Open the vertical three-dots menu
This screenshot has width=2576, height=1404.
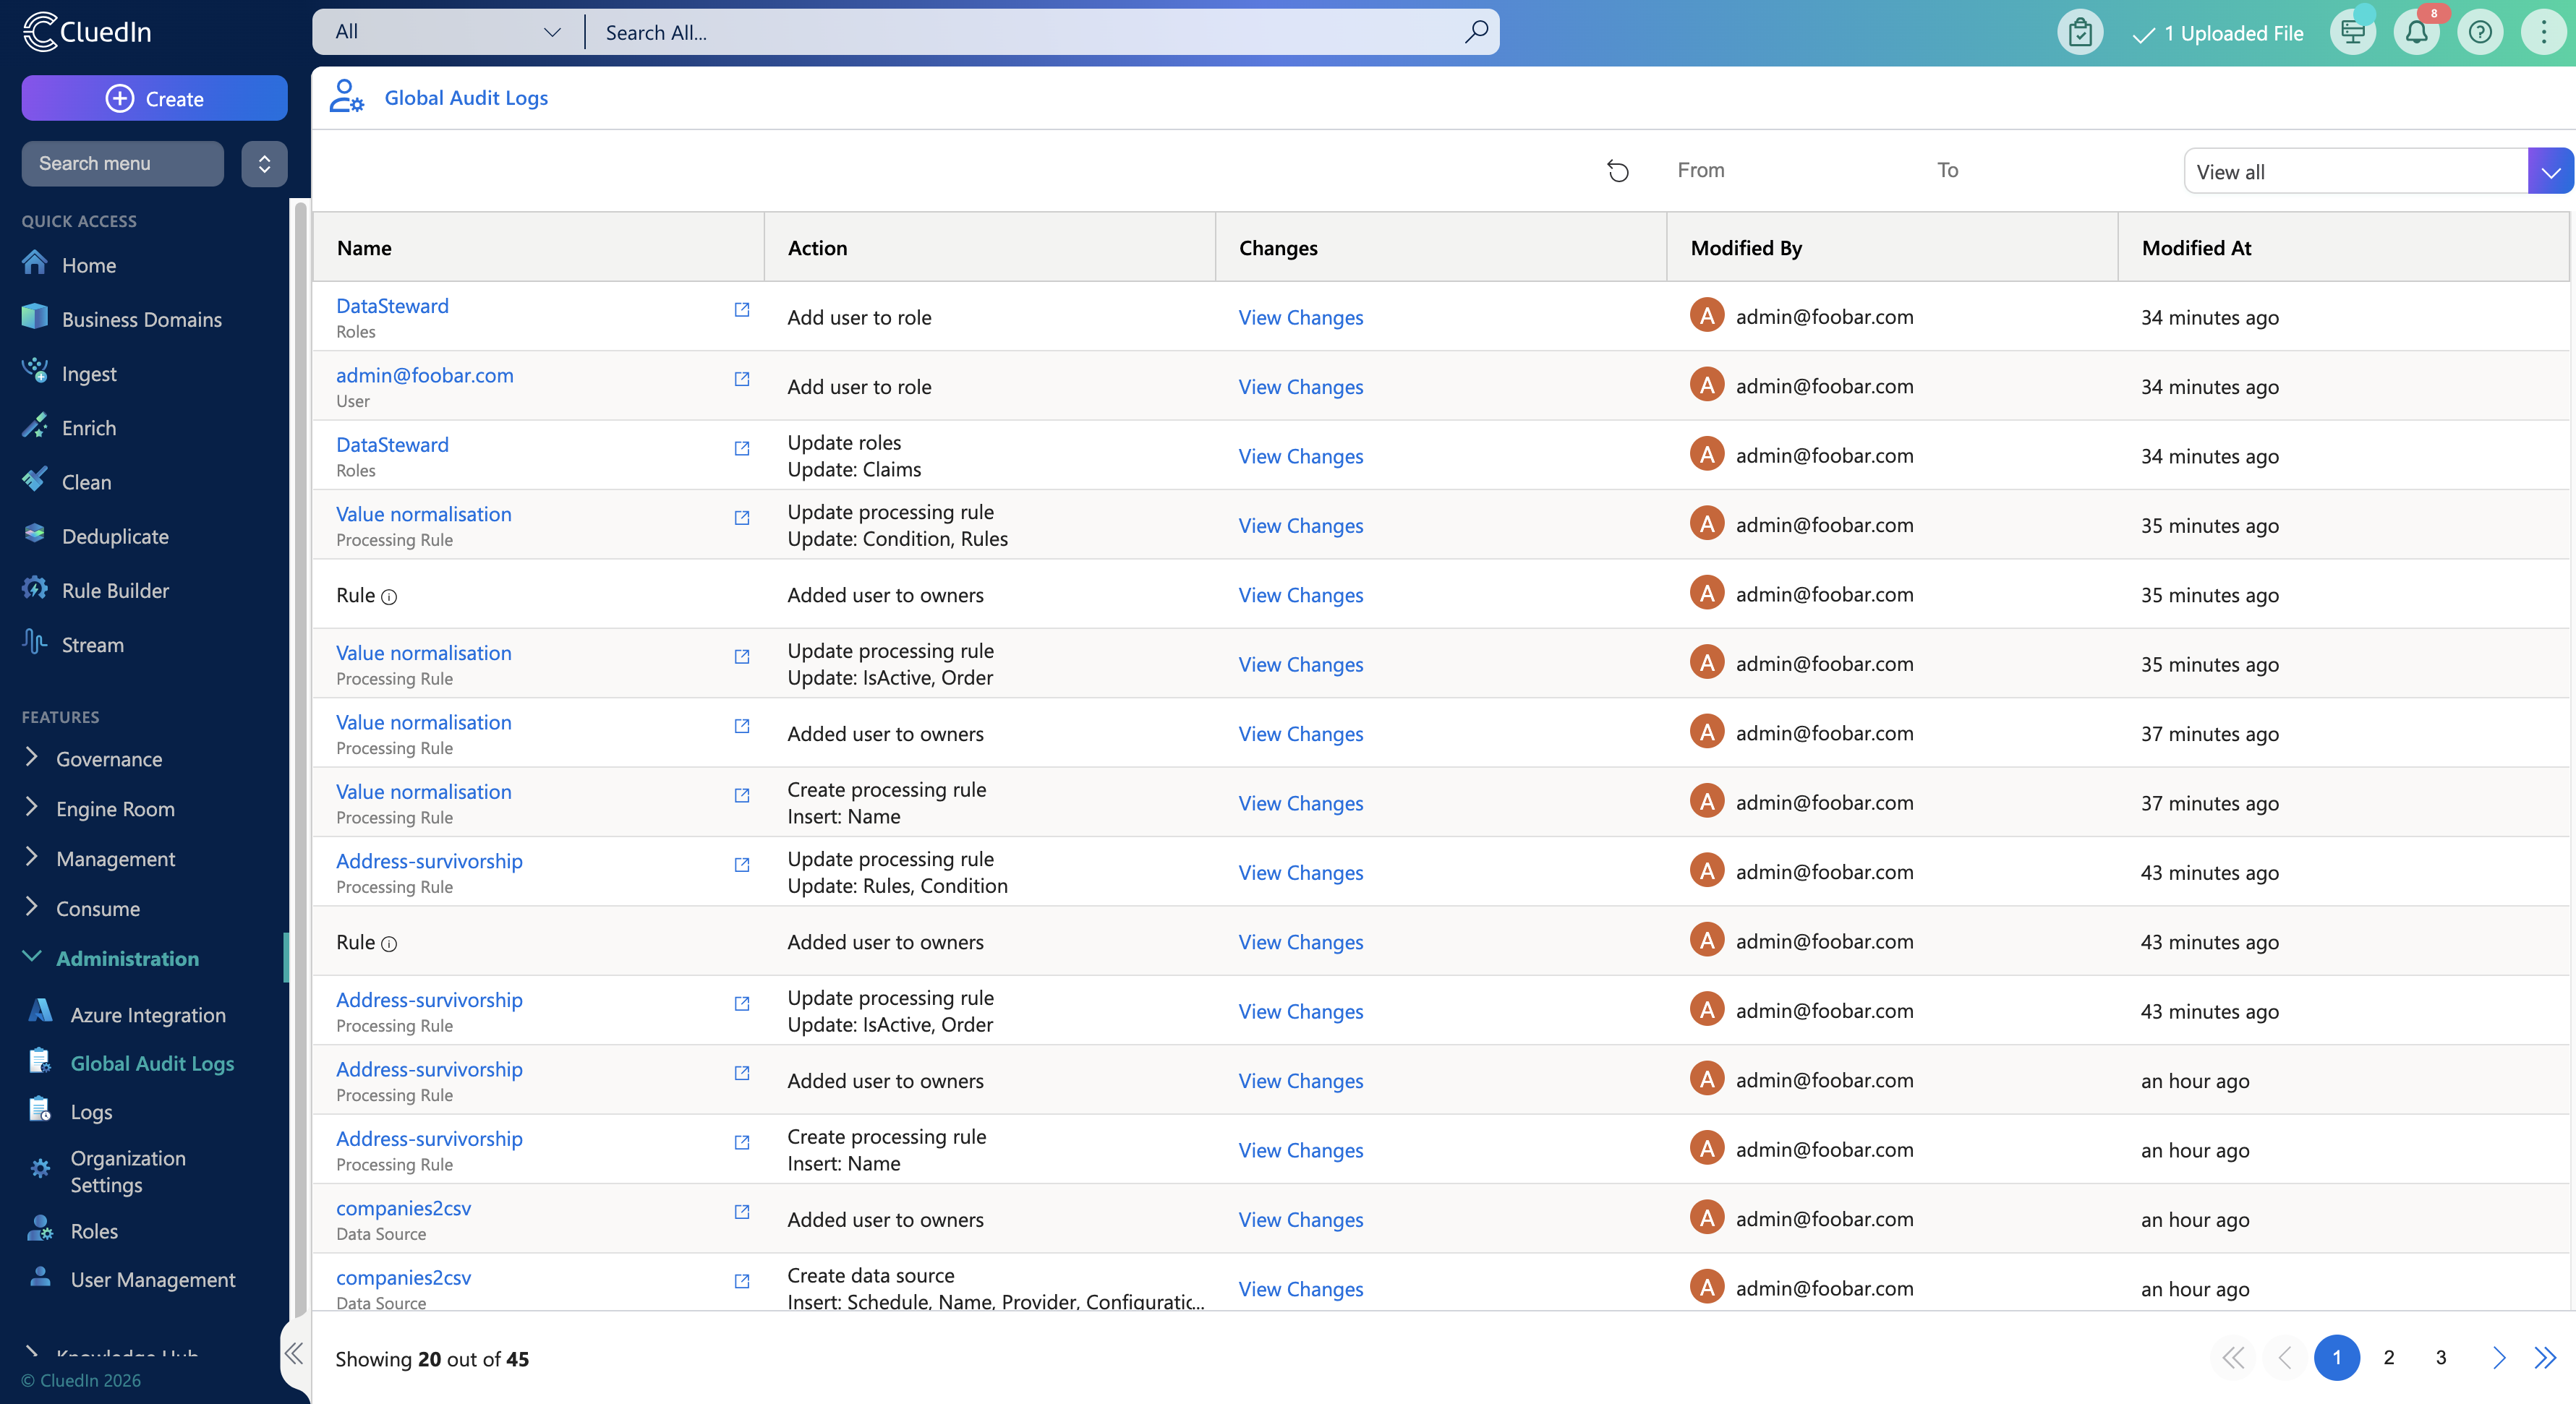[2543, 33]
